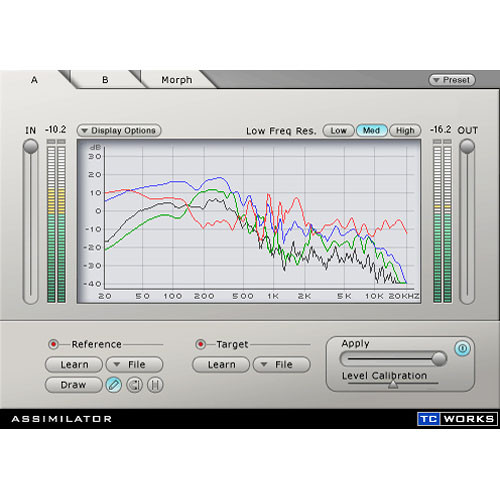Click the Draw button

tap(74, 385)
